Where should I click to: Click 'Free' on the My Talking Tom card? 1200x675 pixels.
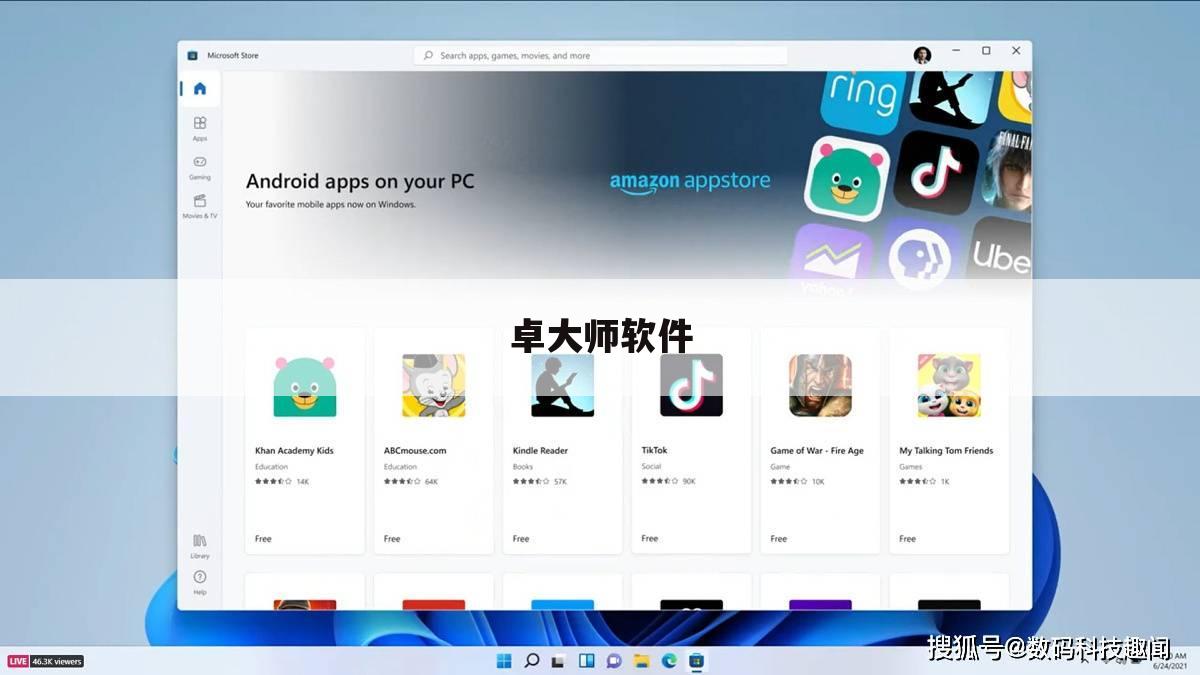(x=907, y=539)
